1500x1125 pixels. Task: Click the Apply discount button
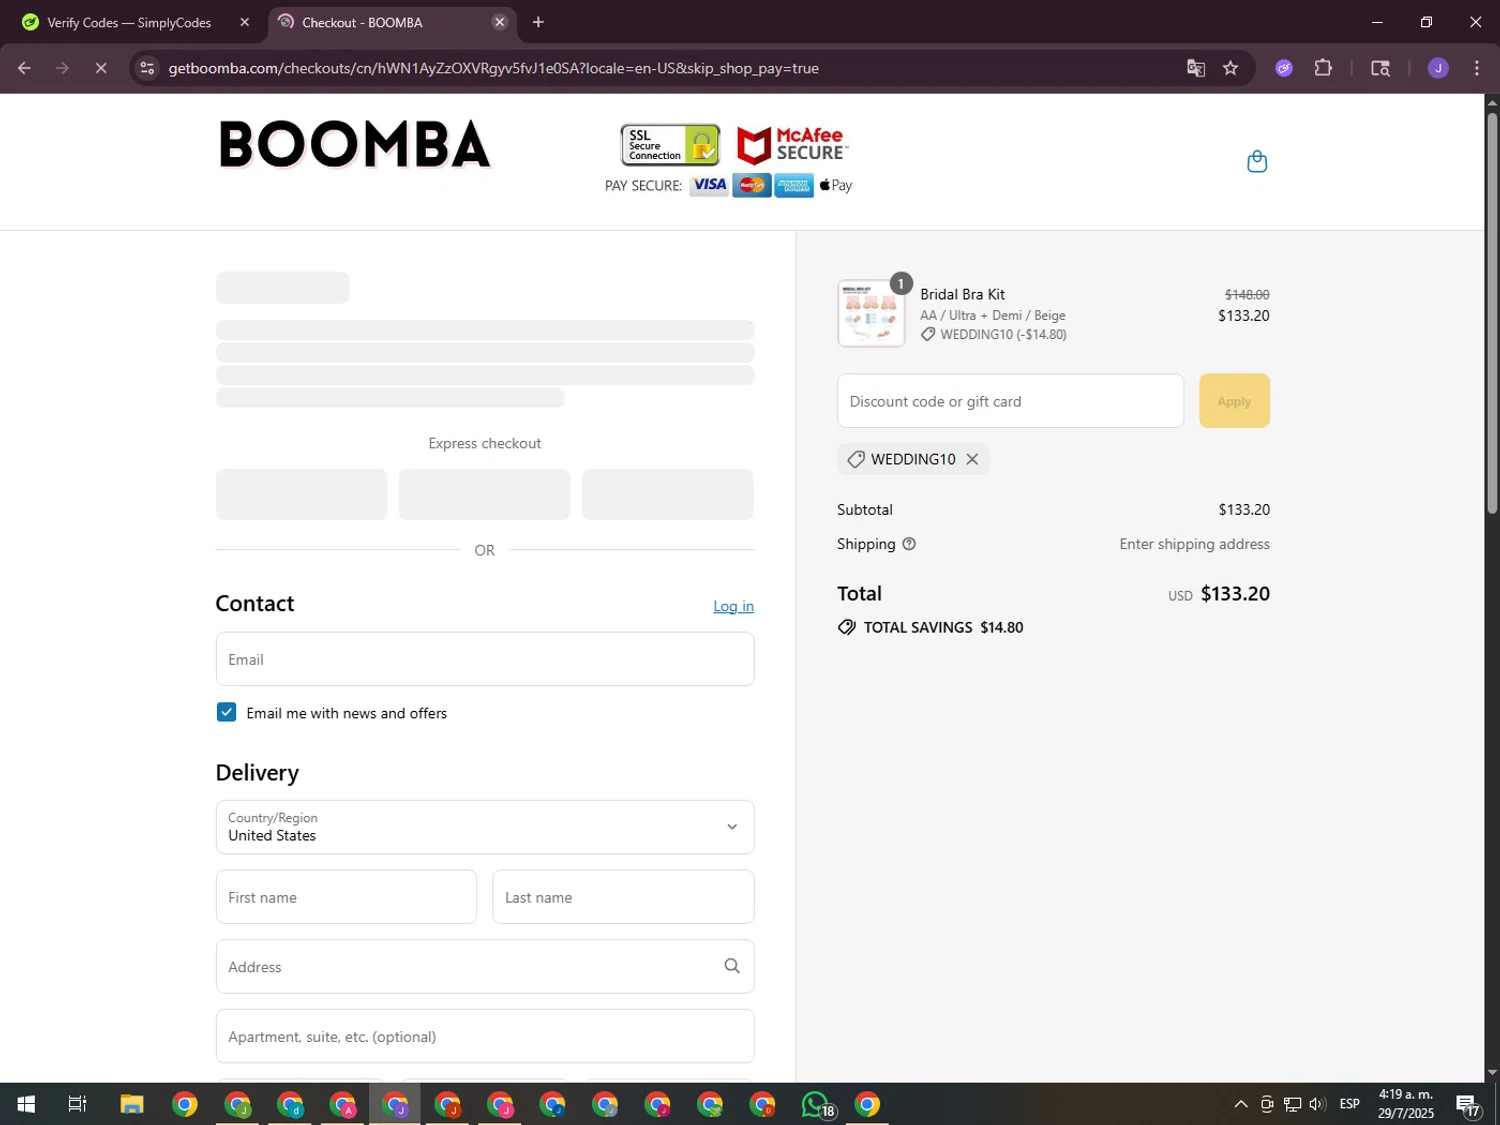[x=1234, y=401]
